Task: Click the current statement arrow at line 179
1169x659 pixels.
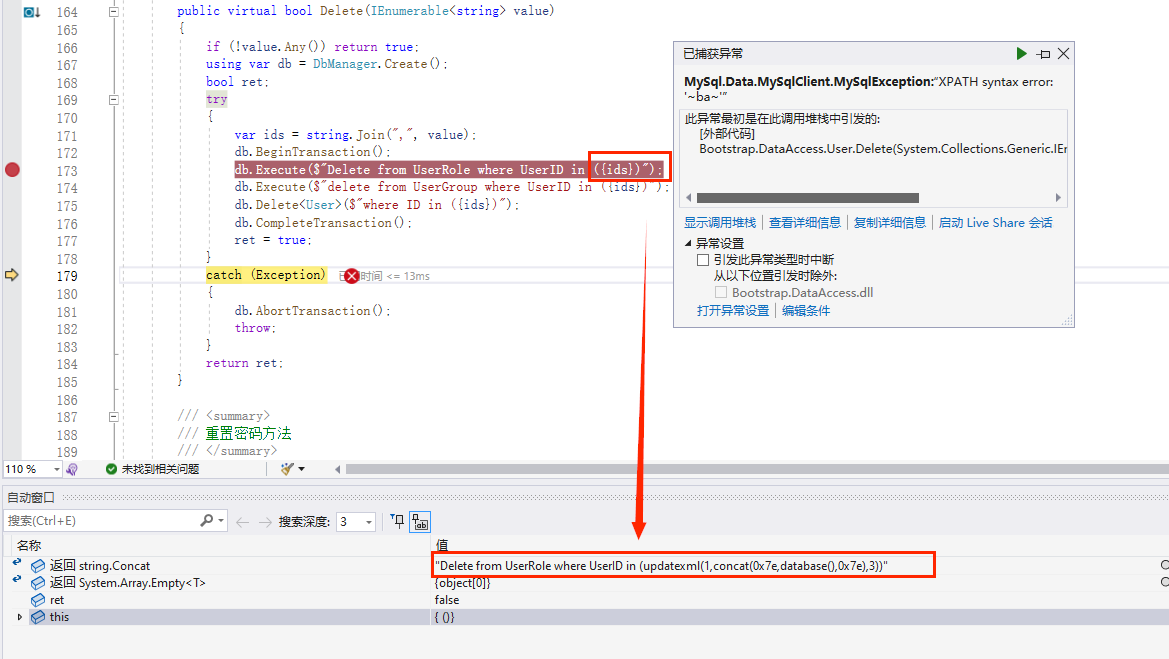Action: 11,275
